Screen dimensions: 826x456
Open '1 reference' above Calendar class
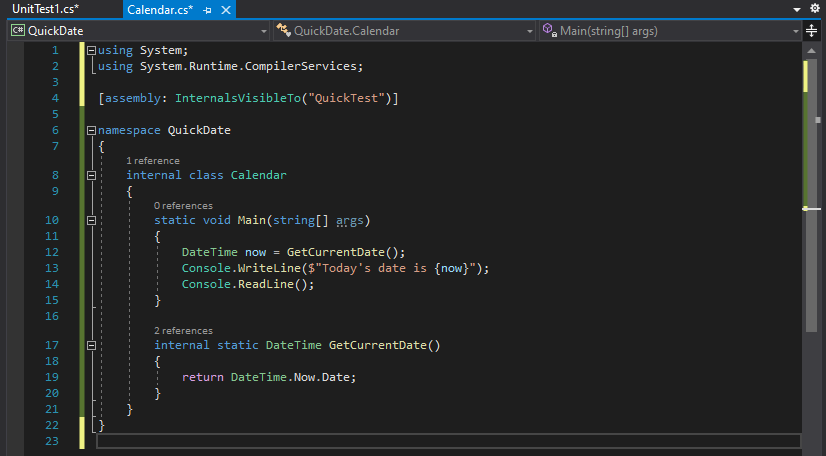tap(153, 161)
